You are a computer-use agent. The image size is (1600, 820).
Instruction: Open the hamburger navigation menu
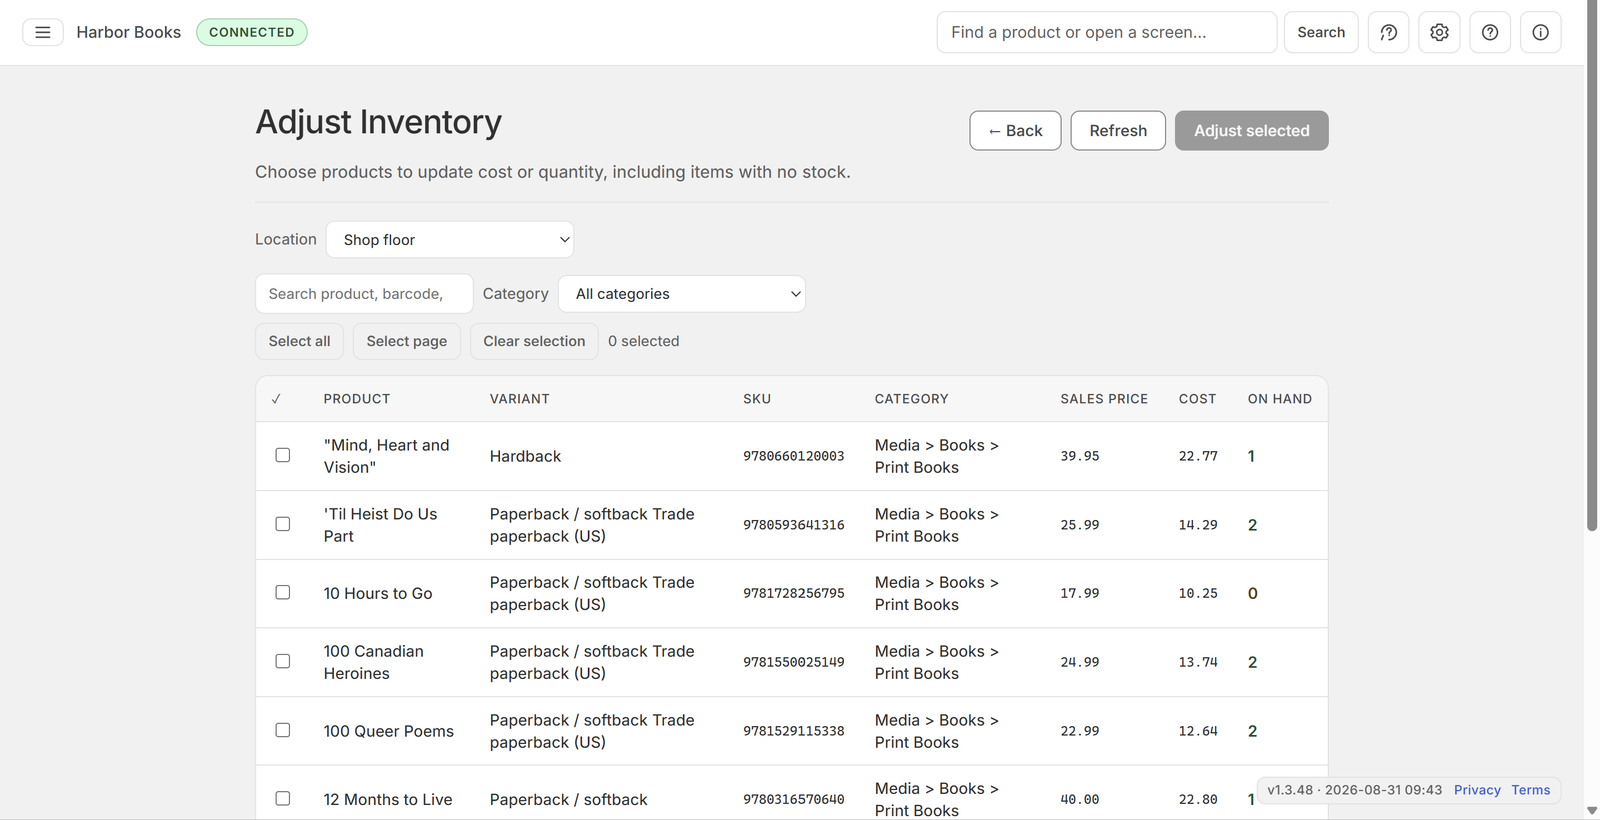[x=43, y=32]
